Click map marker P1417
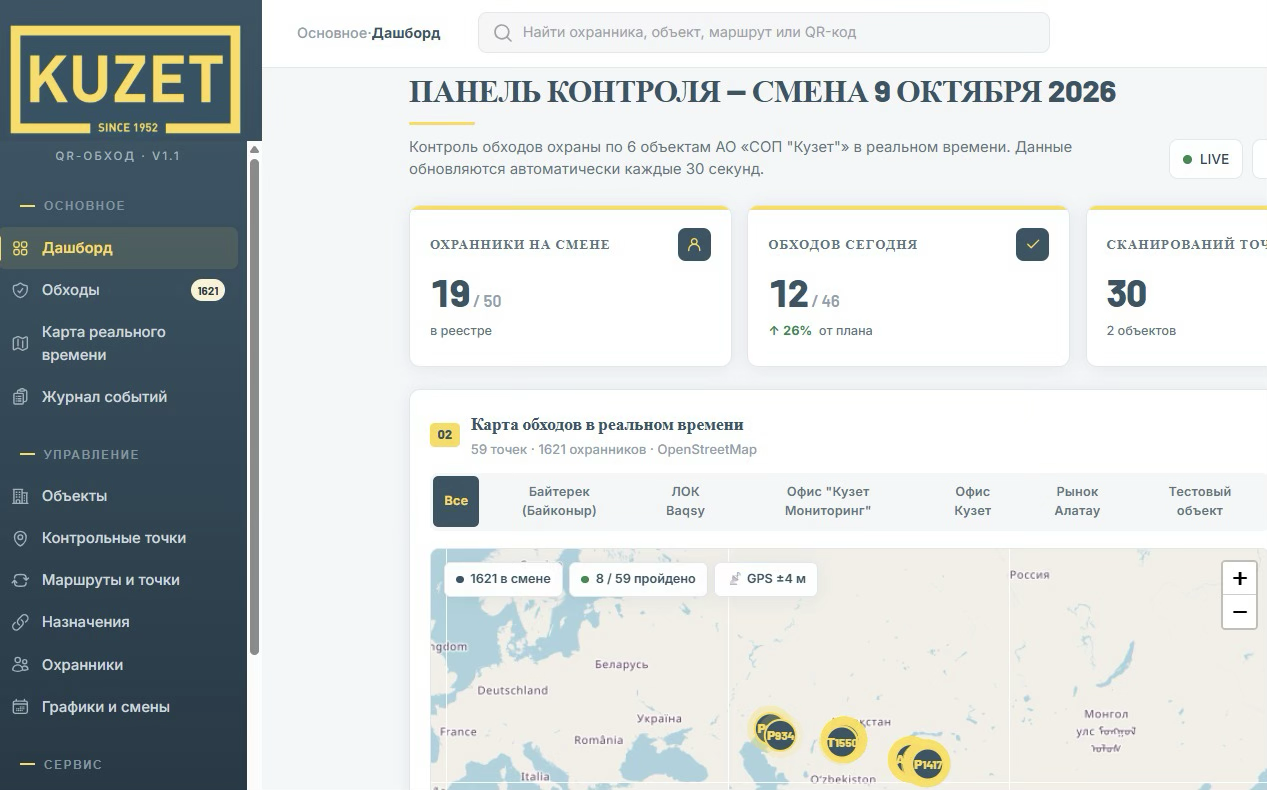The height and width of the screenshot is (790, 1267). (x=927, y=765)
